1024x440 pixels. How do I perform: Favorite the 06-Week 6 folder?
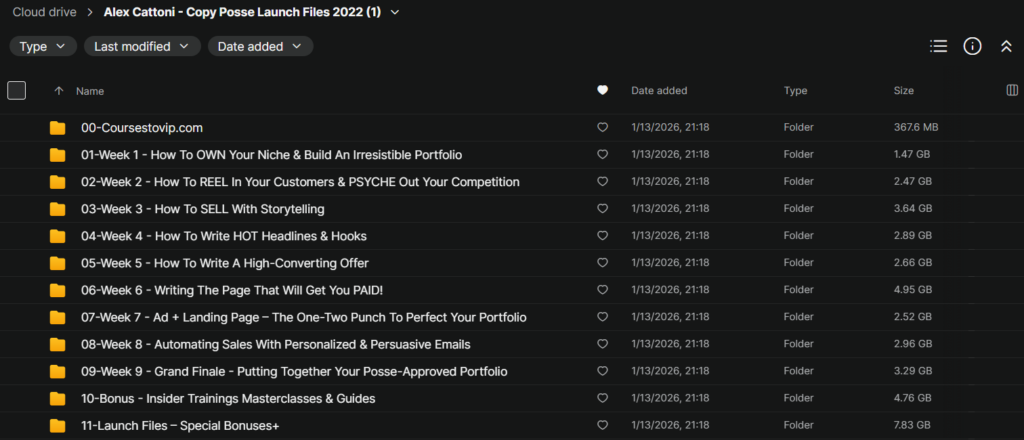[x=602, y=291]
